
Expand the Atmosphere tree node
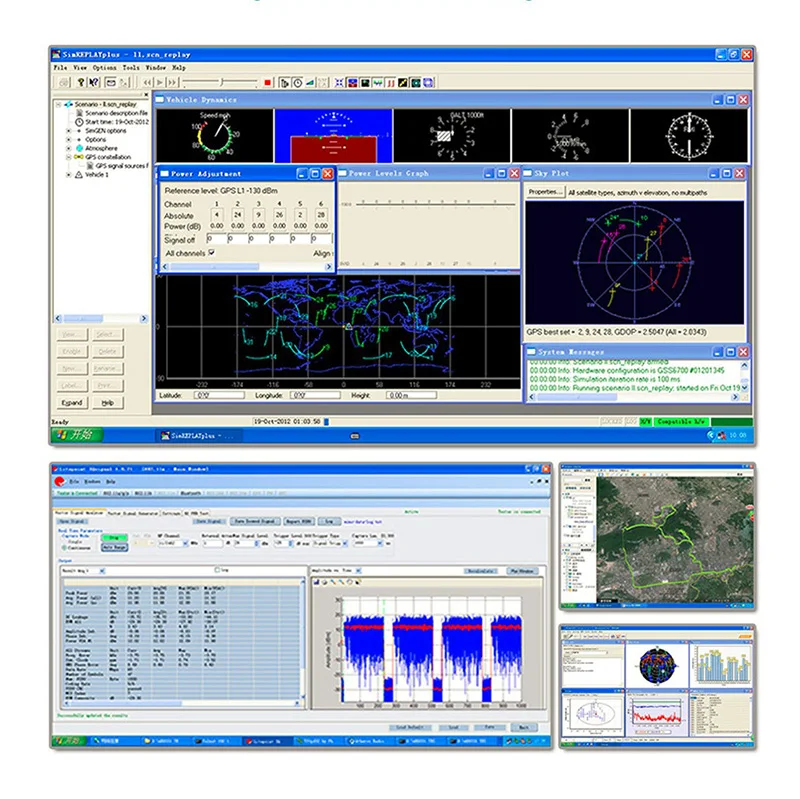(x=69, y=148)
